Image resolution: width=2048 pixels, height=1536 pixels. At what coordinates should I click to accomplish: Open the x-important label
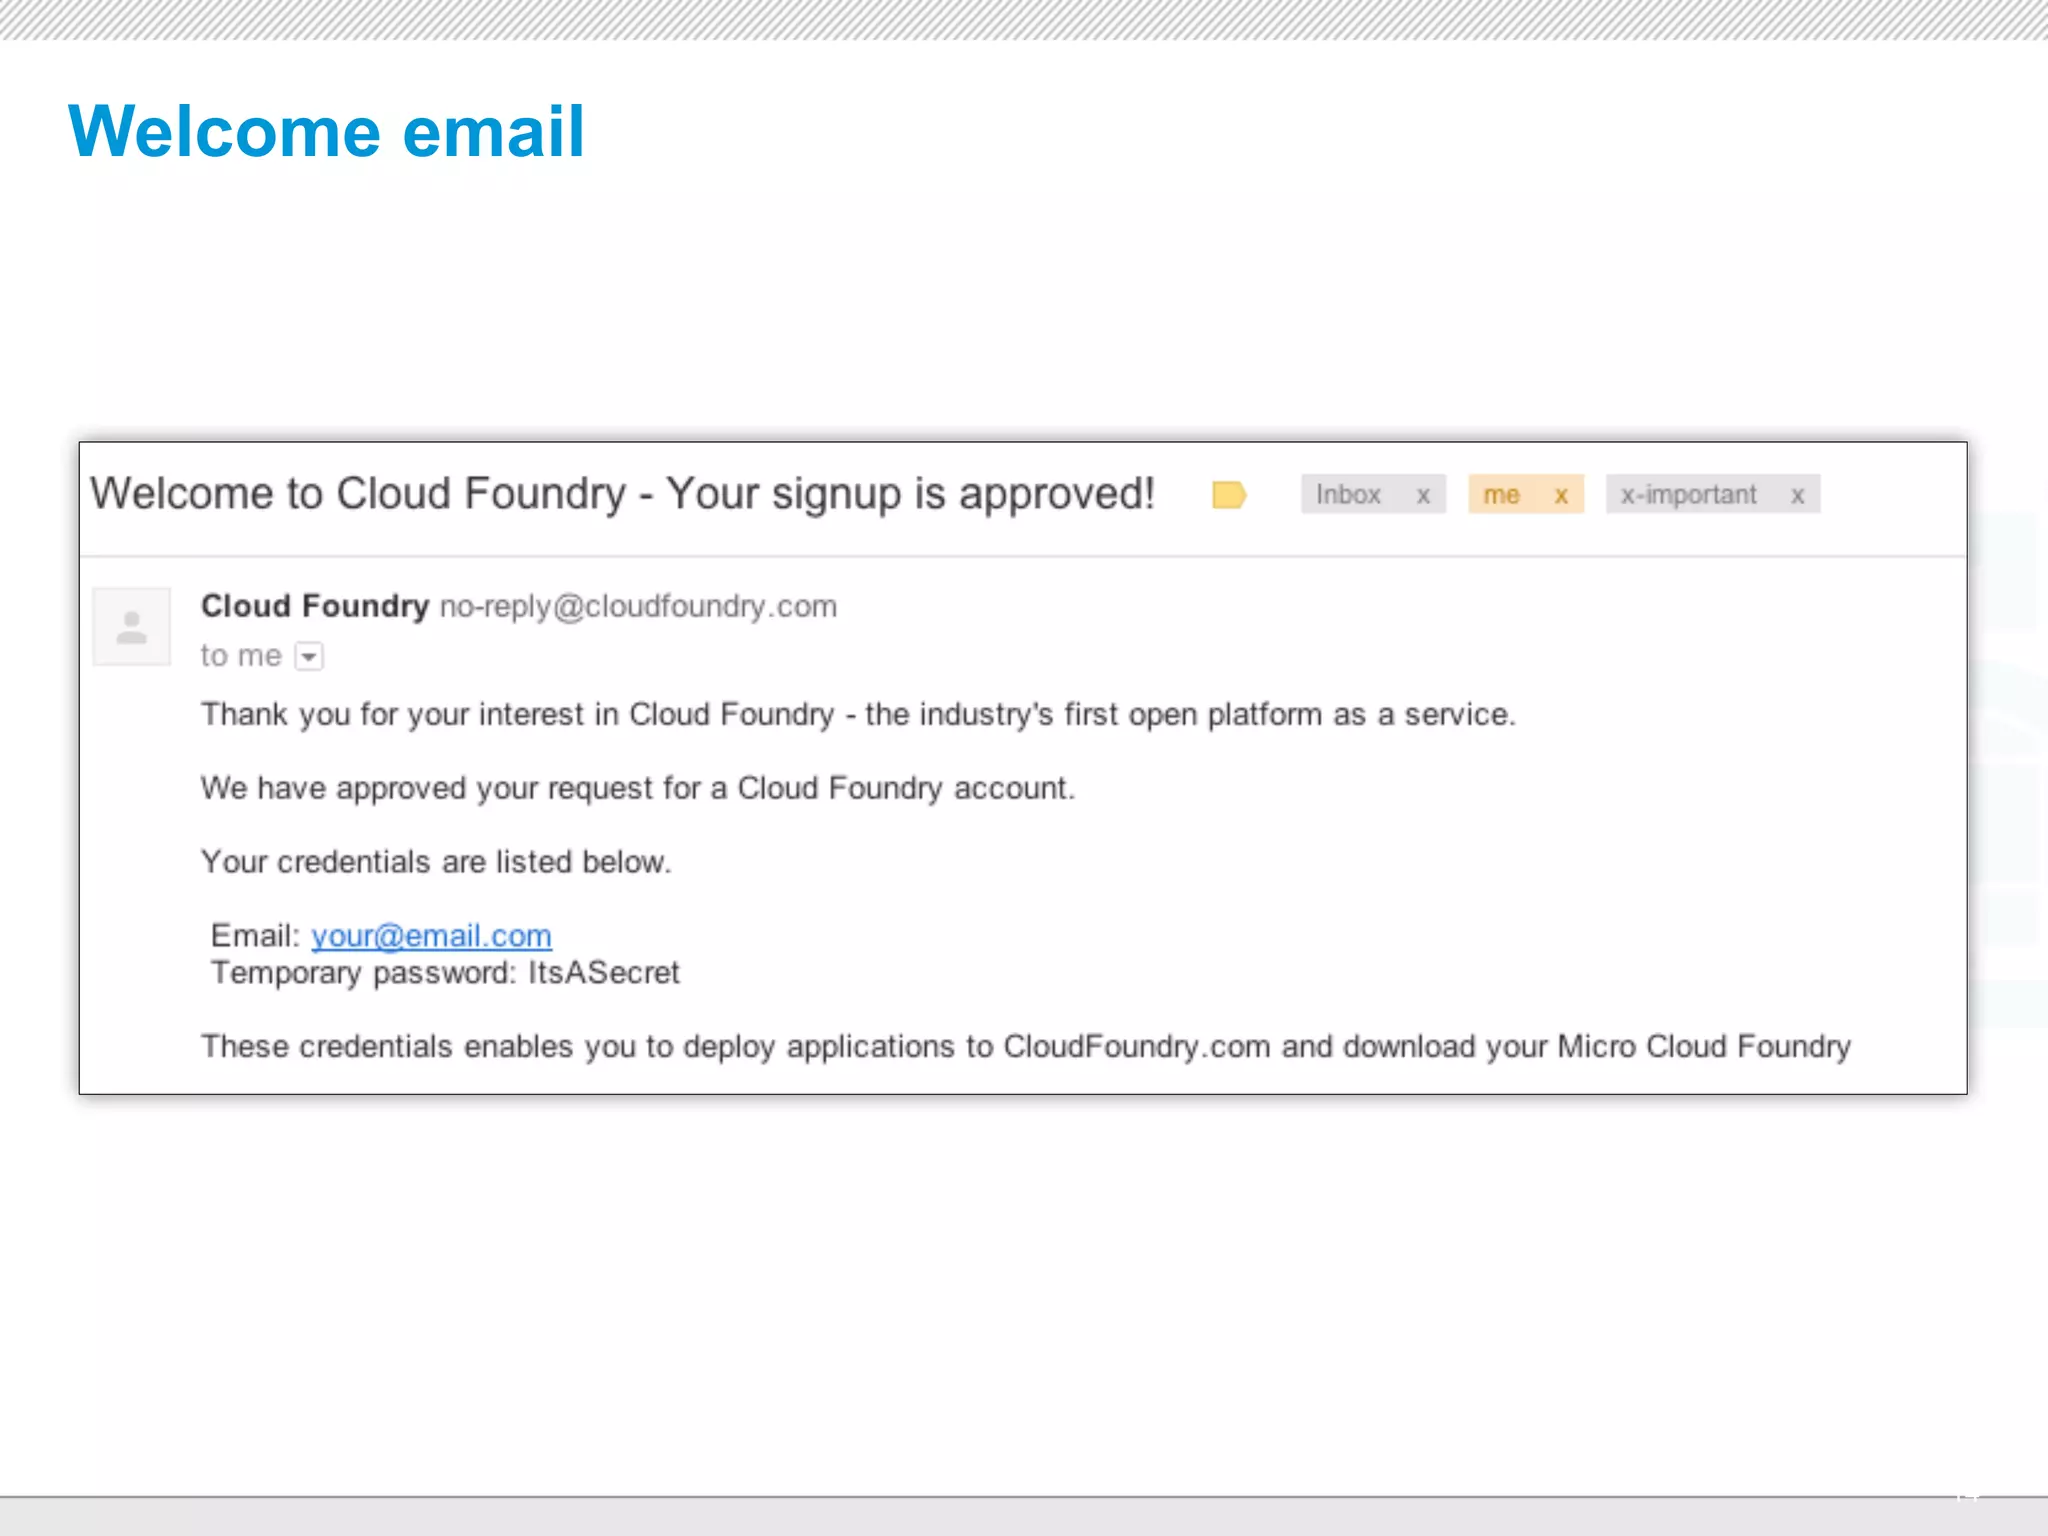coord(1688,494)
